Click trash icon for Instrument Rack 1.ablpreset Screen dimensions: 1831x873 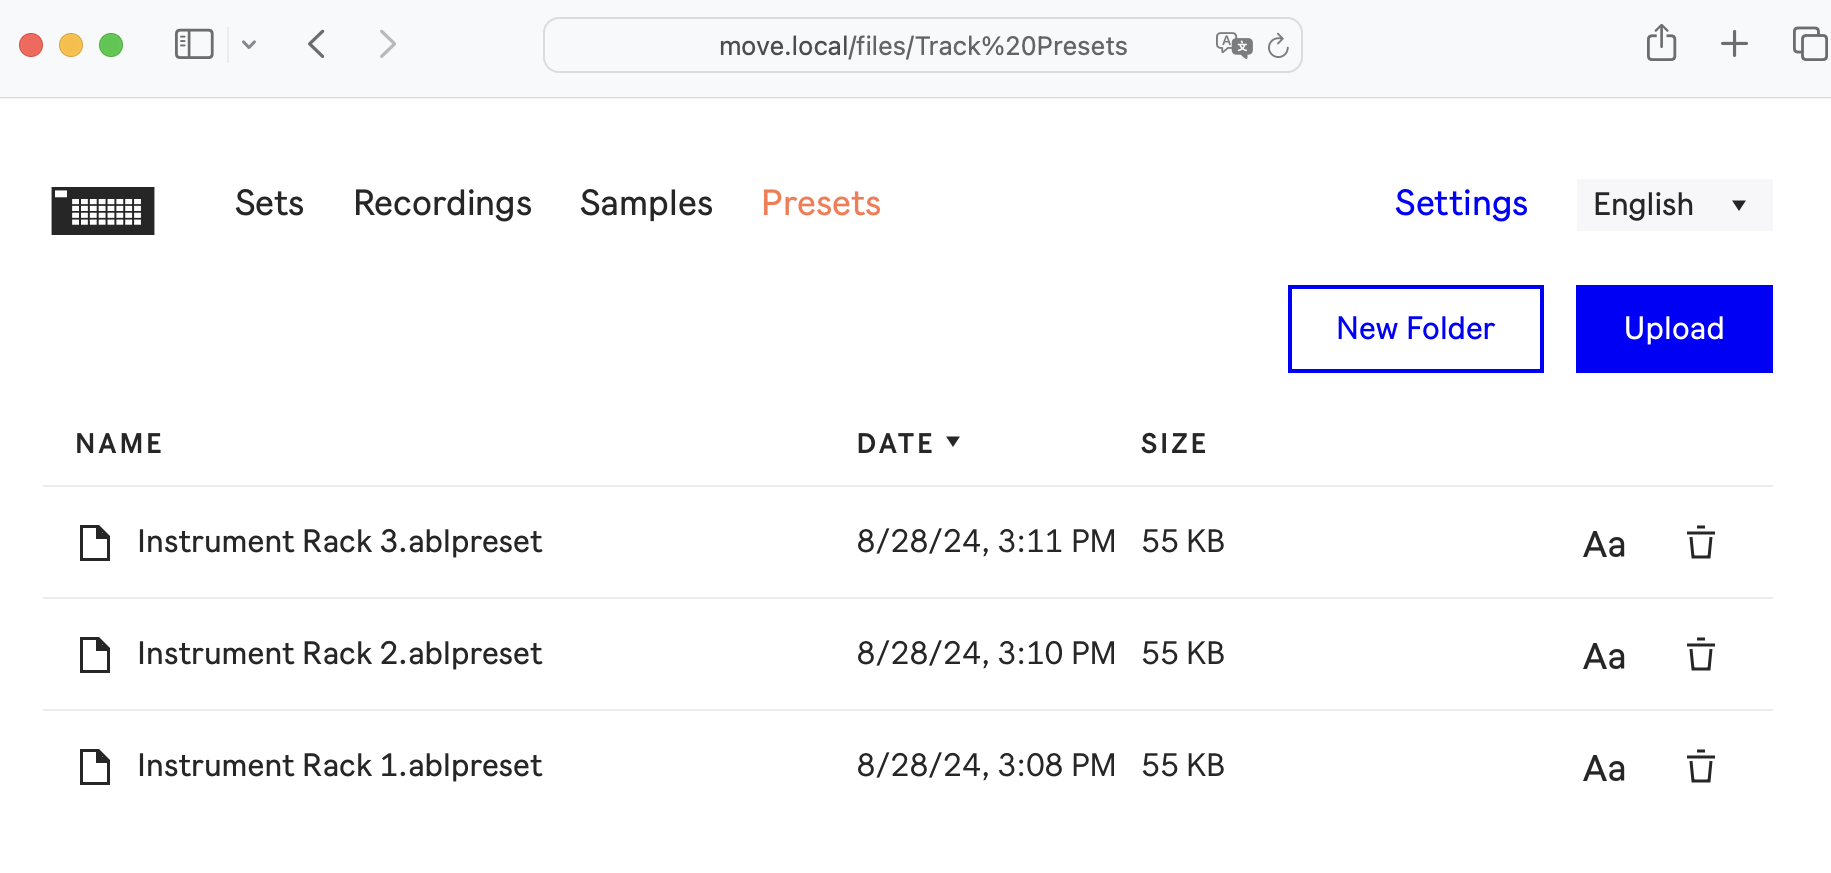1700,767
